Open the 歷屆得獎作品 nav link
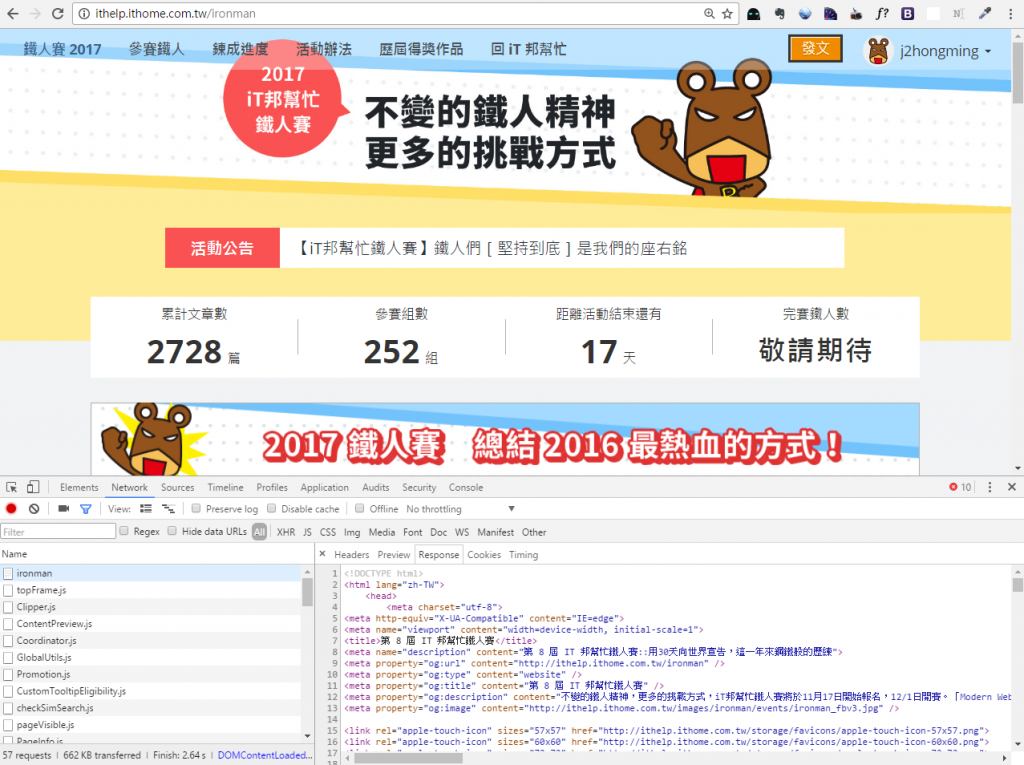This screenshot has width=1024, height=765. pos(421,49)
